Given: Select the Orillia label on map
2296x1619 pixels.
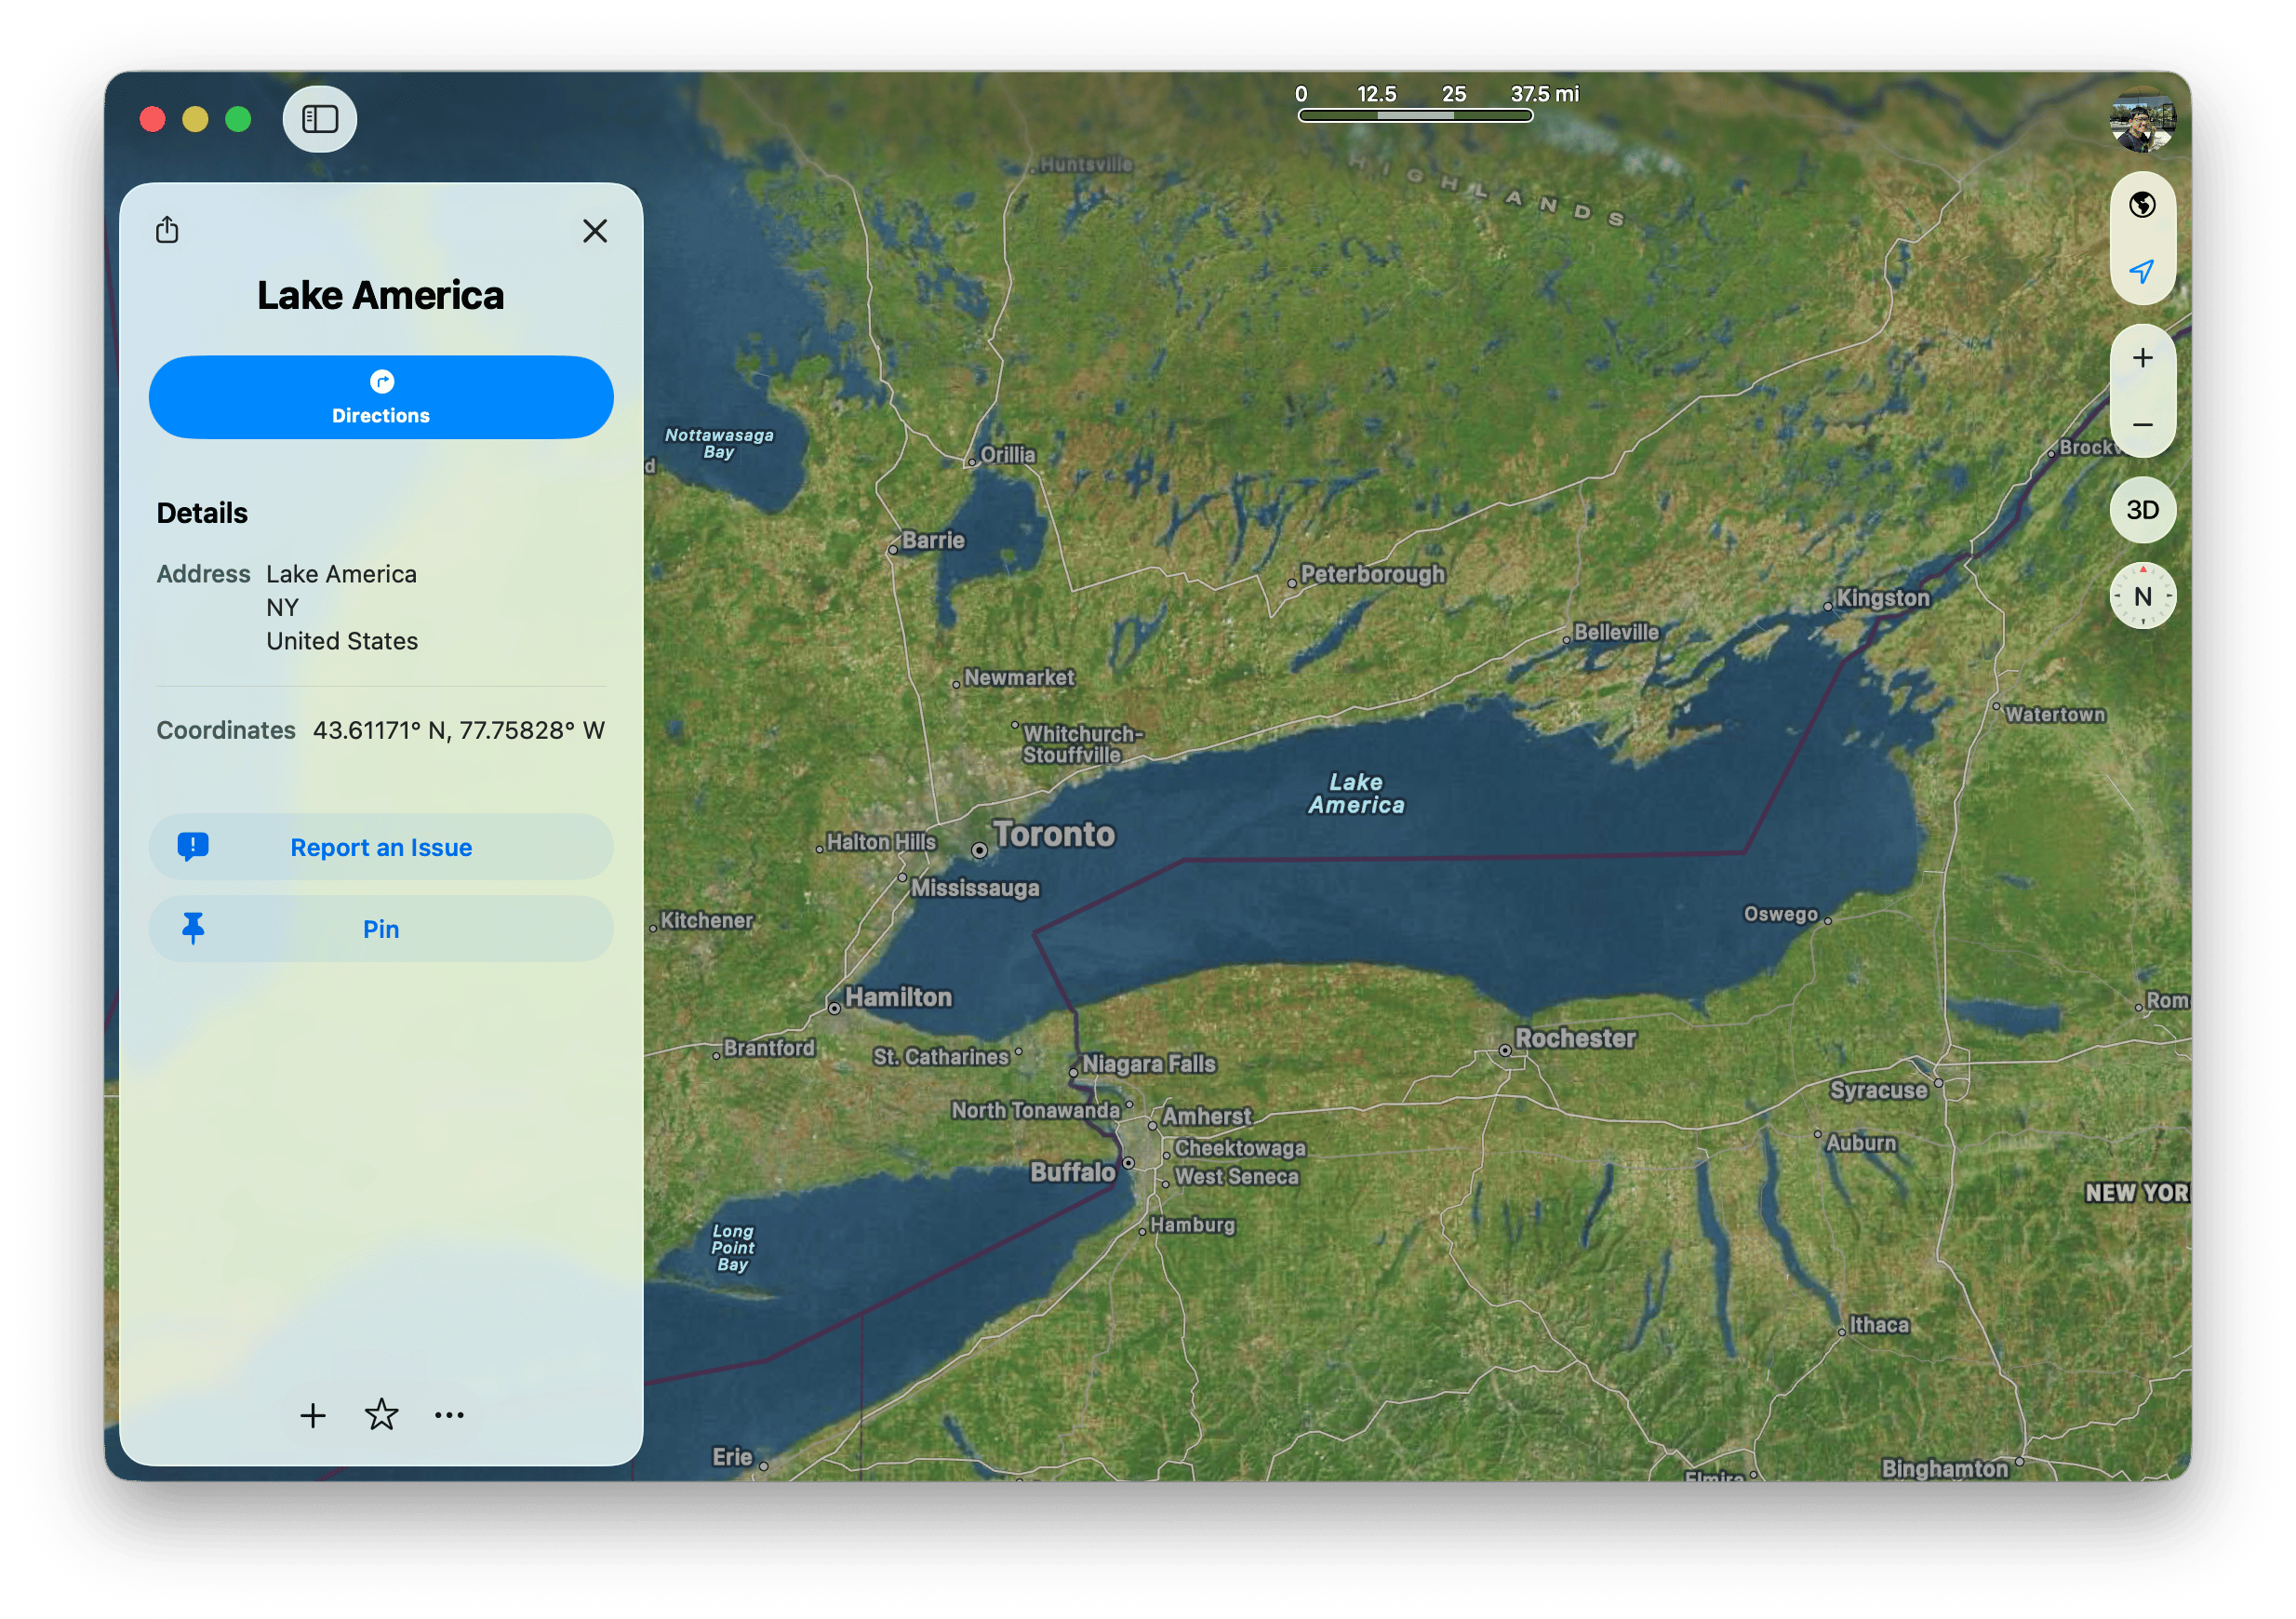Looking at the screenshot, I should 1007,454.
